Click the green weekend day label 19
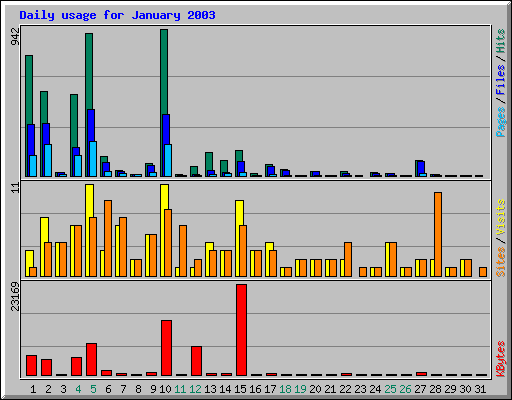 [x=300, y=389]
